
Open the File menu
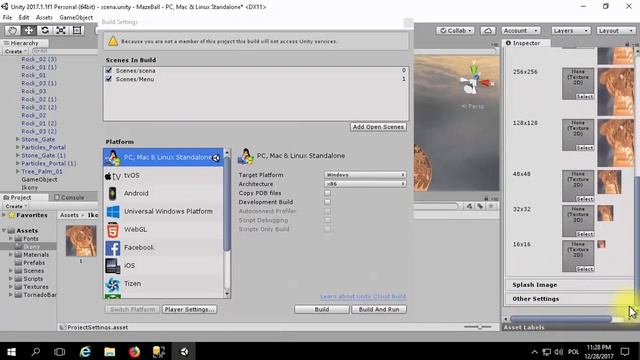click(x=7, y=18)
